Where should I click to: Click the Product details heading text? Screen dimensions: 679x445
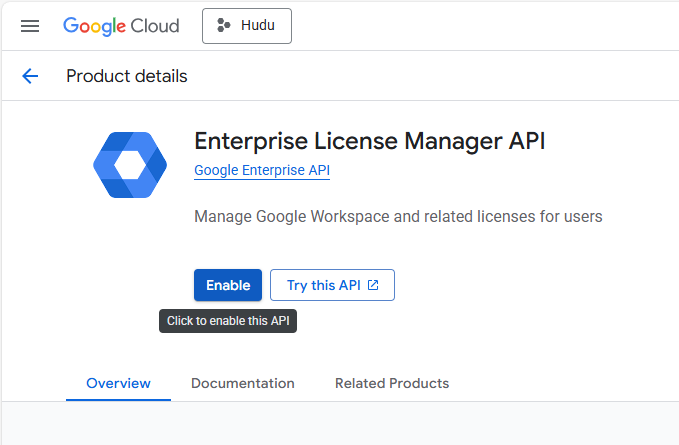[x=127, y=76]
